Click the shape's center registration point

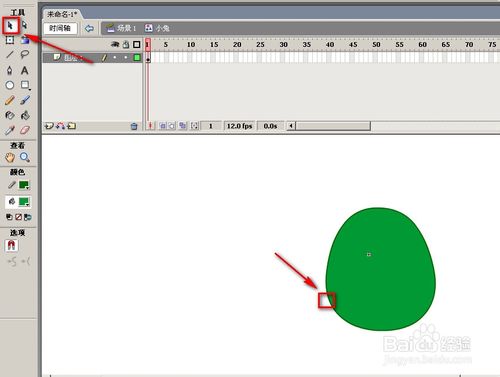click(x=369, y=254)
